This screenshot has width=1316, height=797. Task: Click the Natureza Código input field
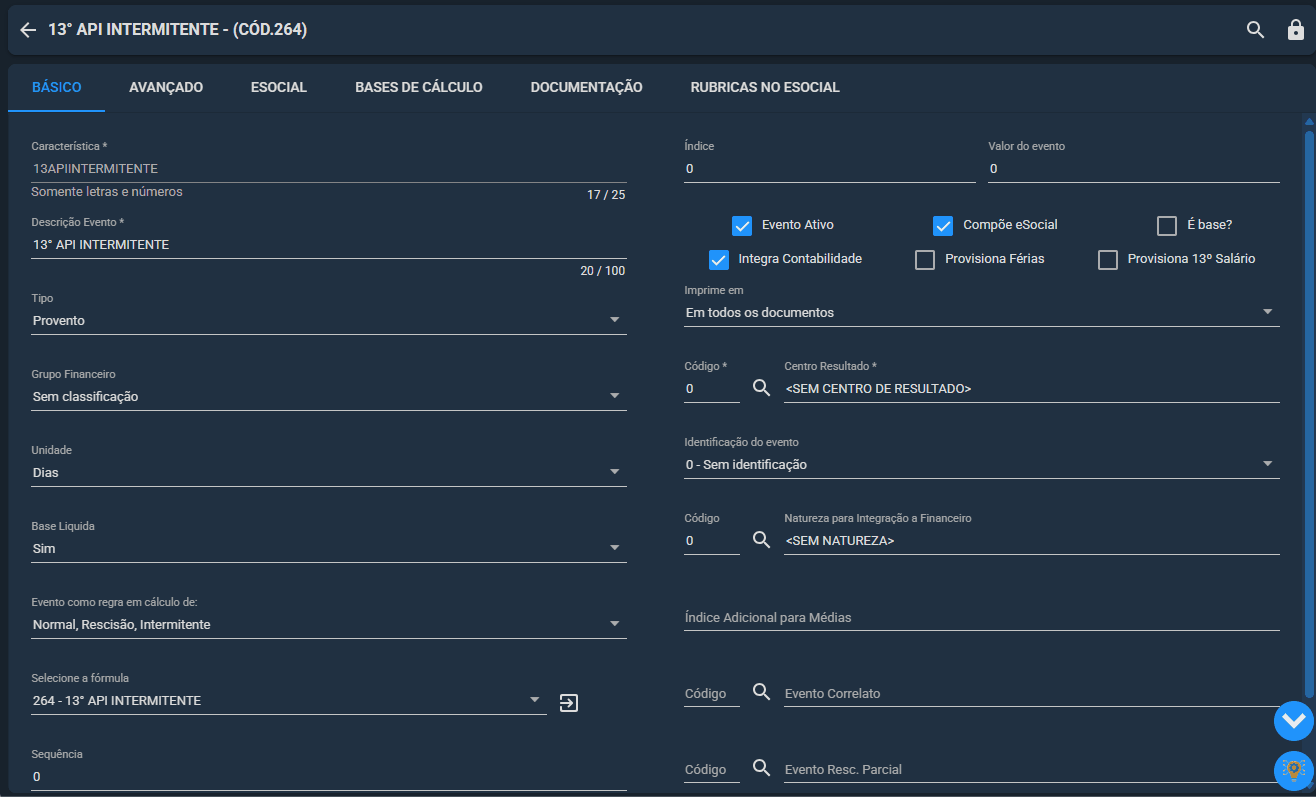tap(712, 541)
